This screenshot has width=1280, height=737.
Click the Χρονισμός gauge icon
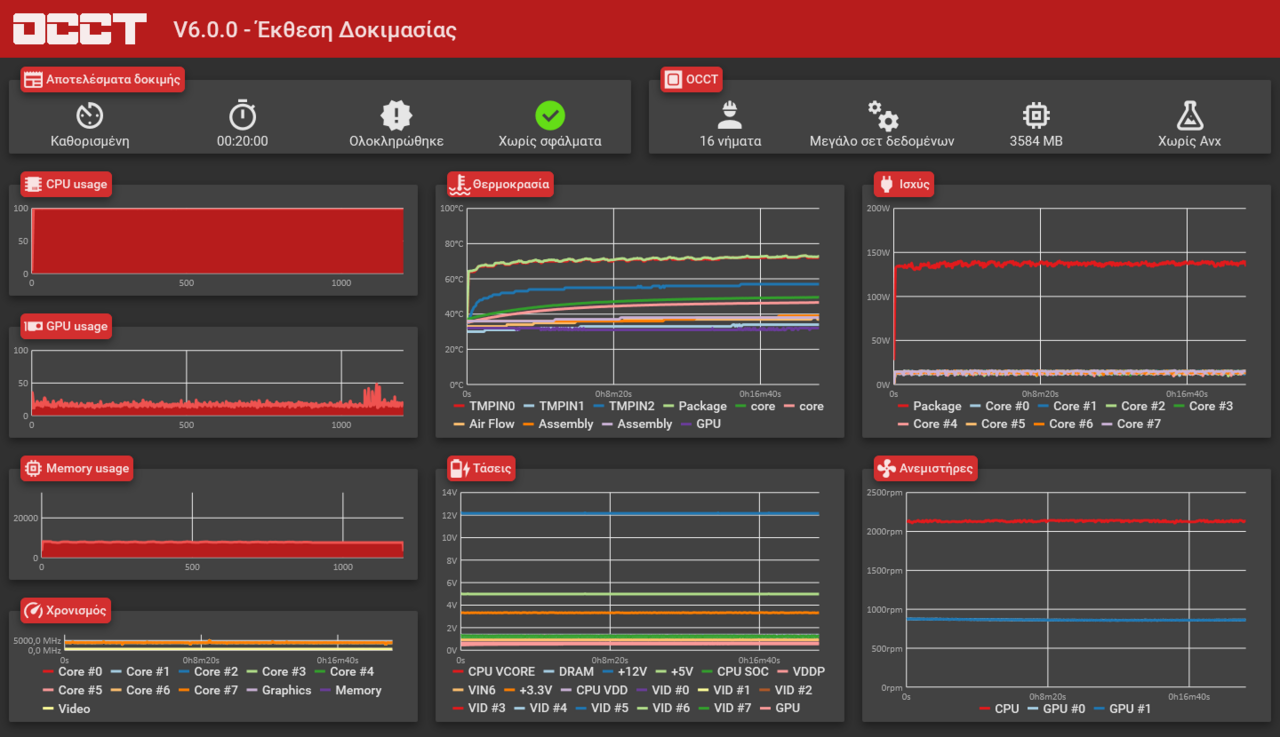pyautogui.click(x=33, y=610)
